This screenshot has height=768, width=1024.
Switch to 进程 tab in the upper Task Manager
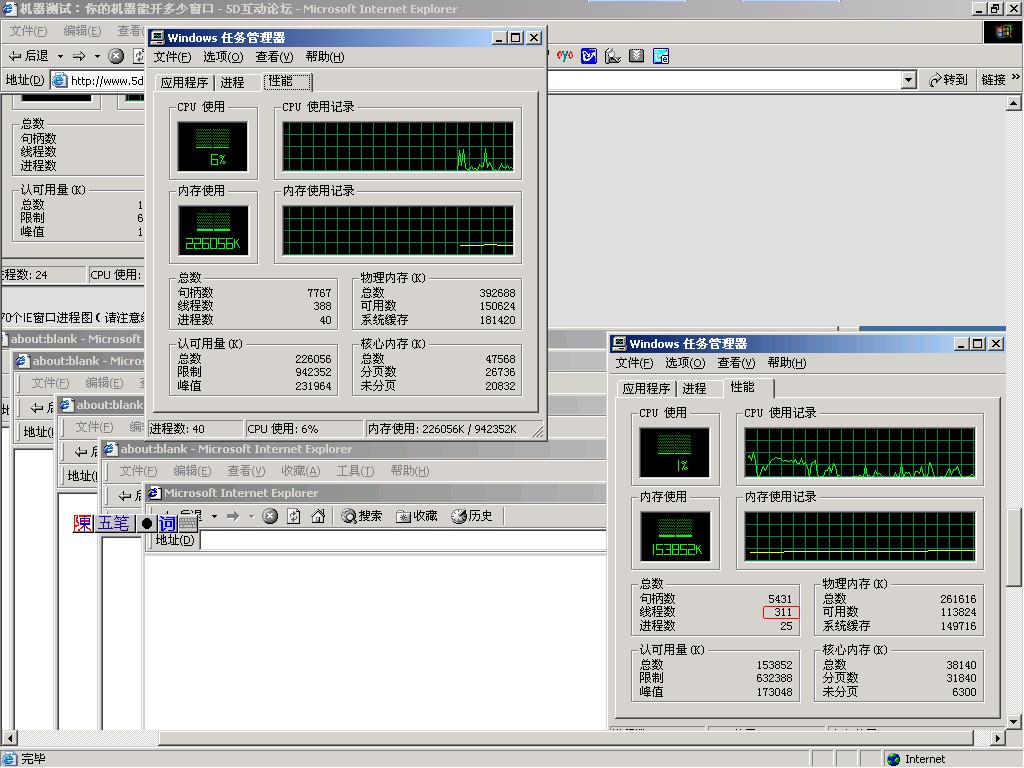click(232, 82)
